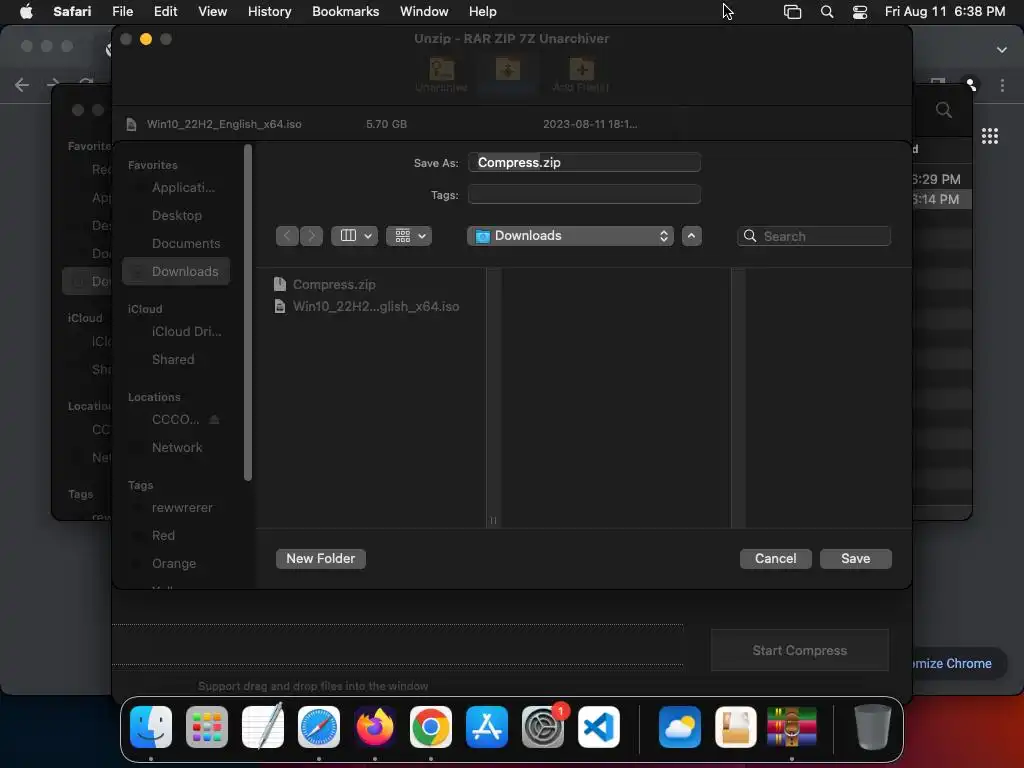Click the Finder window search icon
This screenshot has width=1024, height=768.
point(944,110)
